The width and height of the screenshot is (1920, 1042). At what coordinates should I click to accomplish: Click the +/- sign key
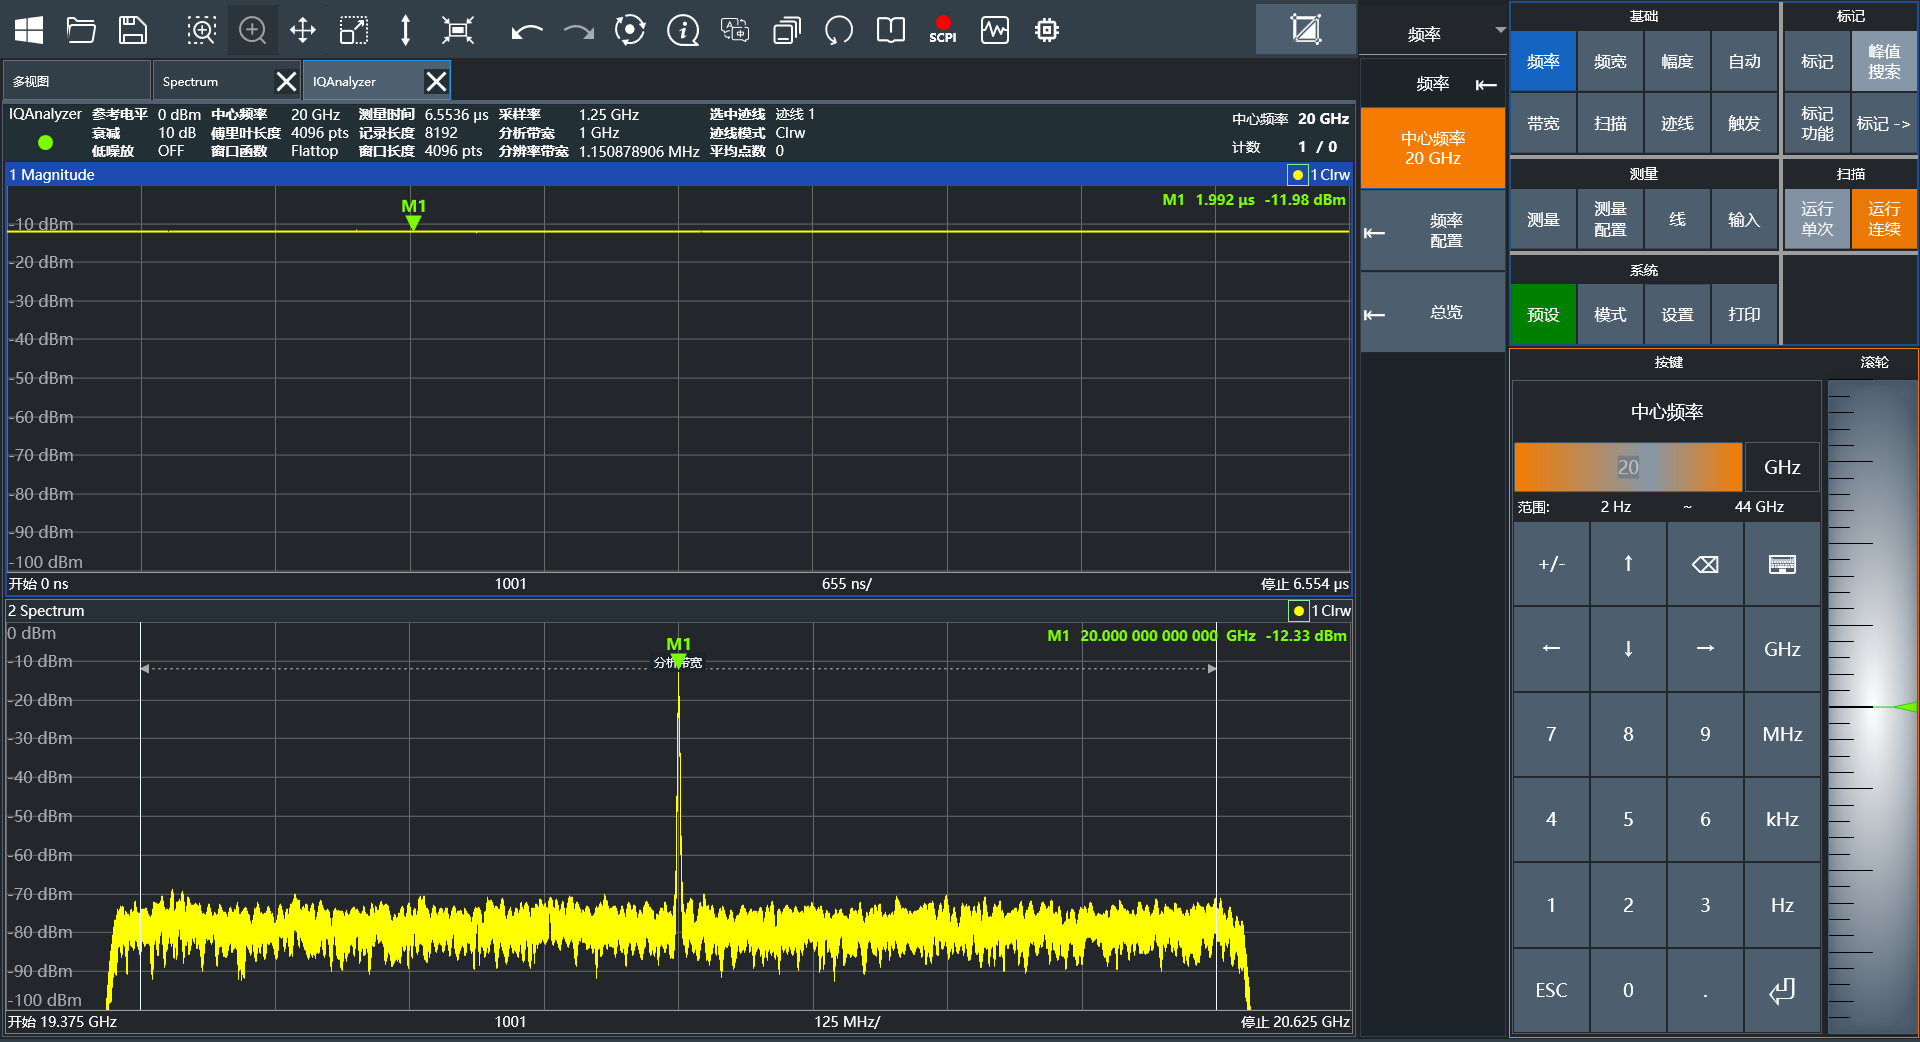1551,564
